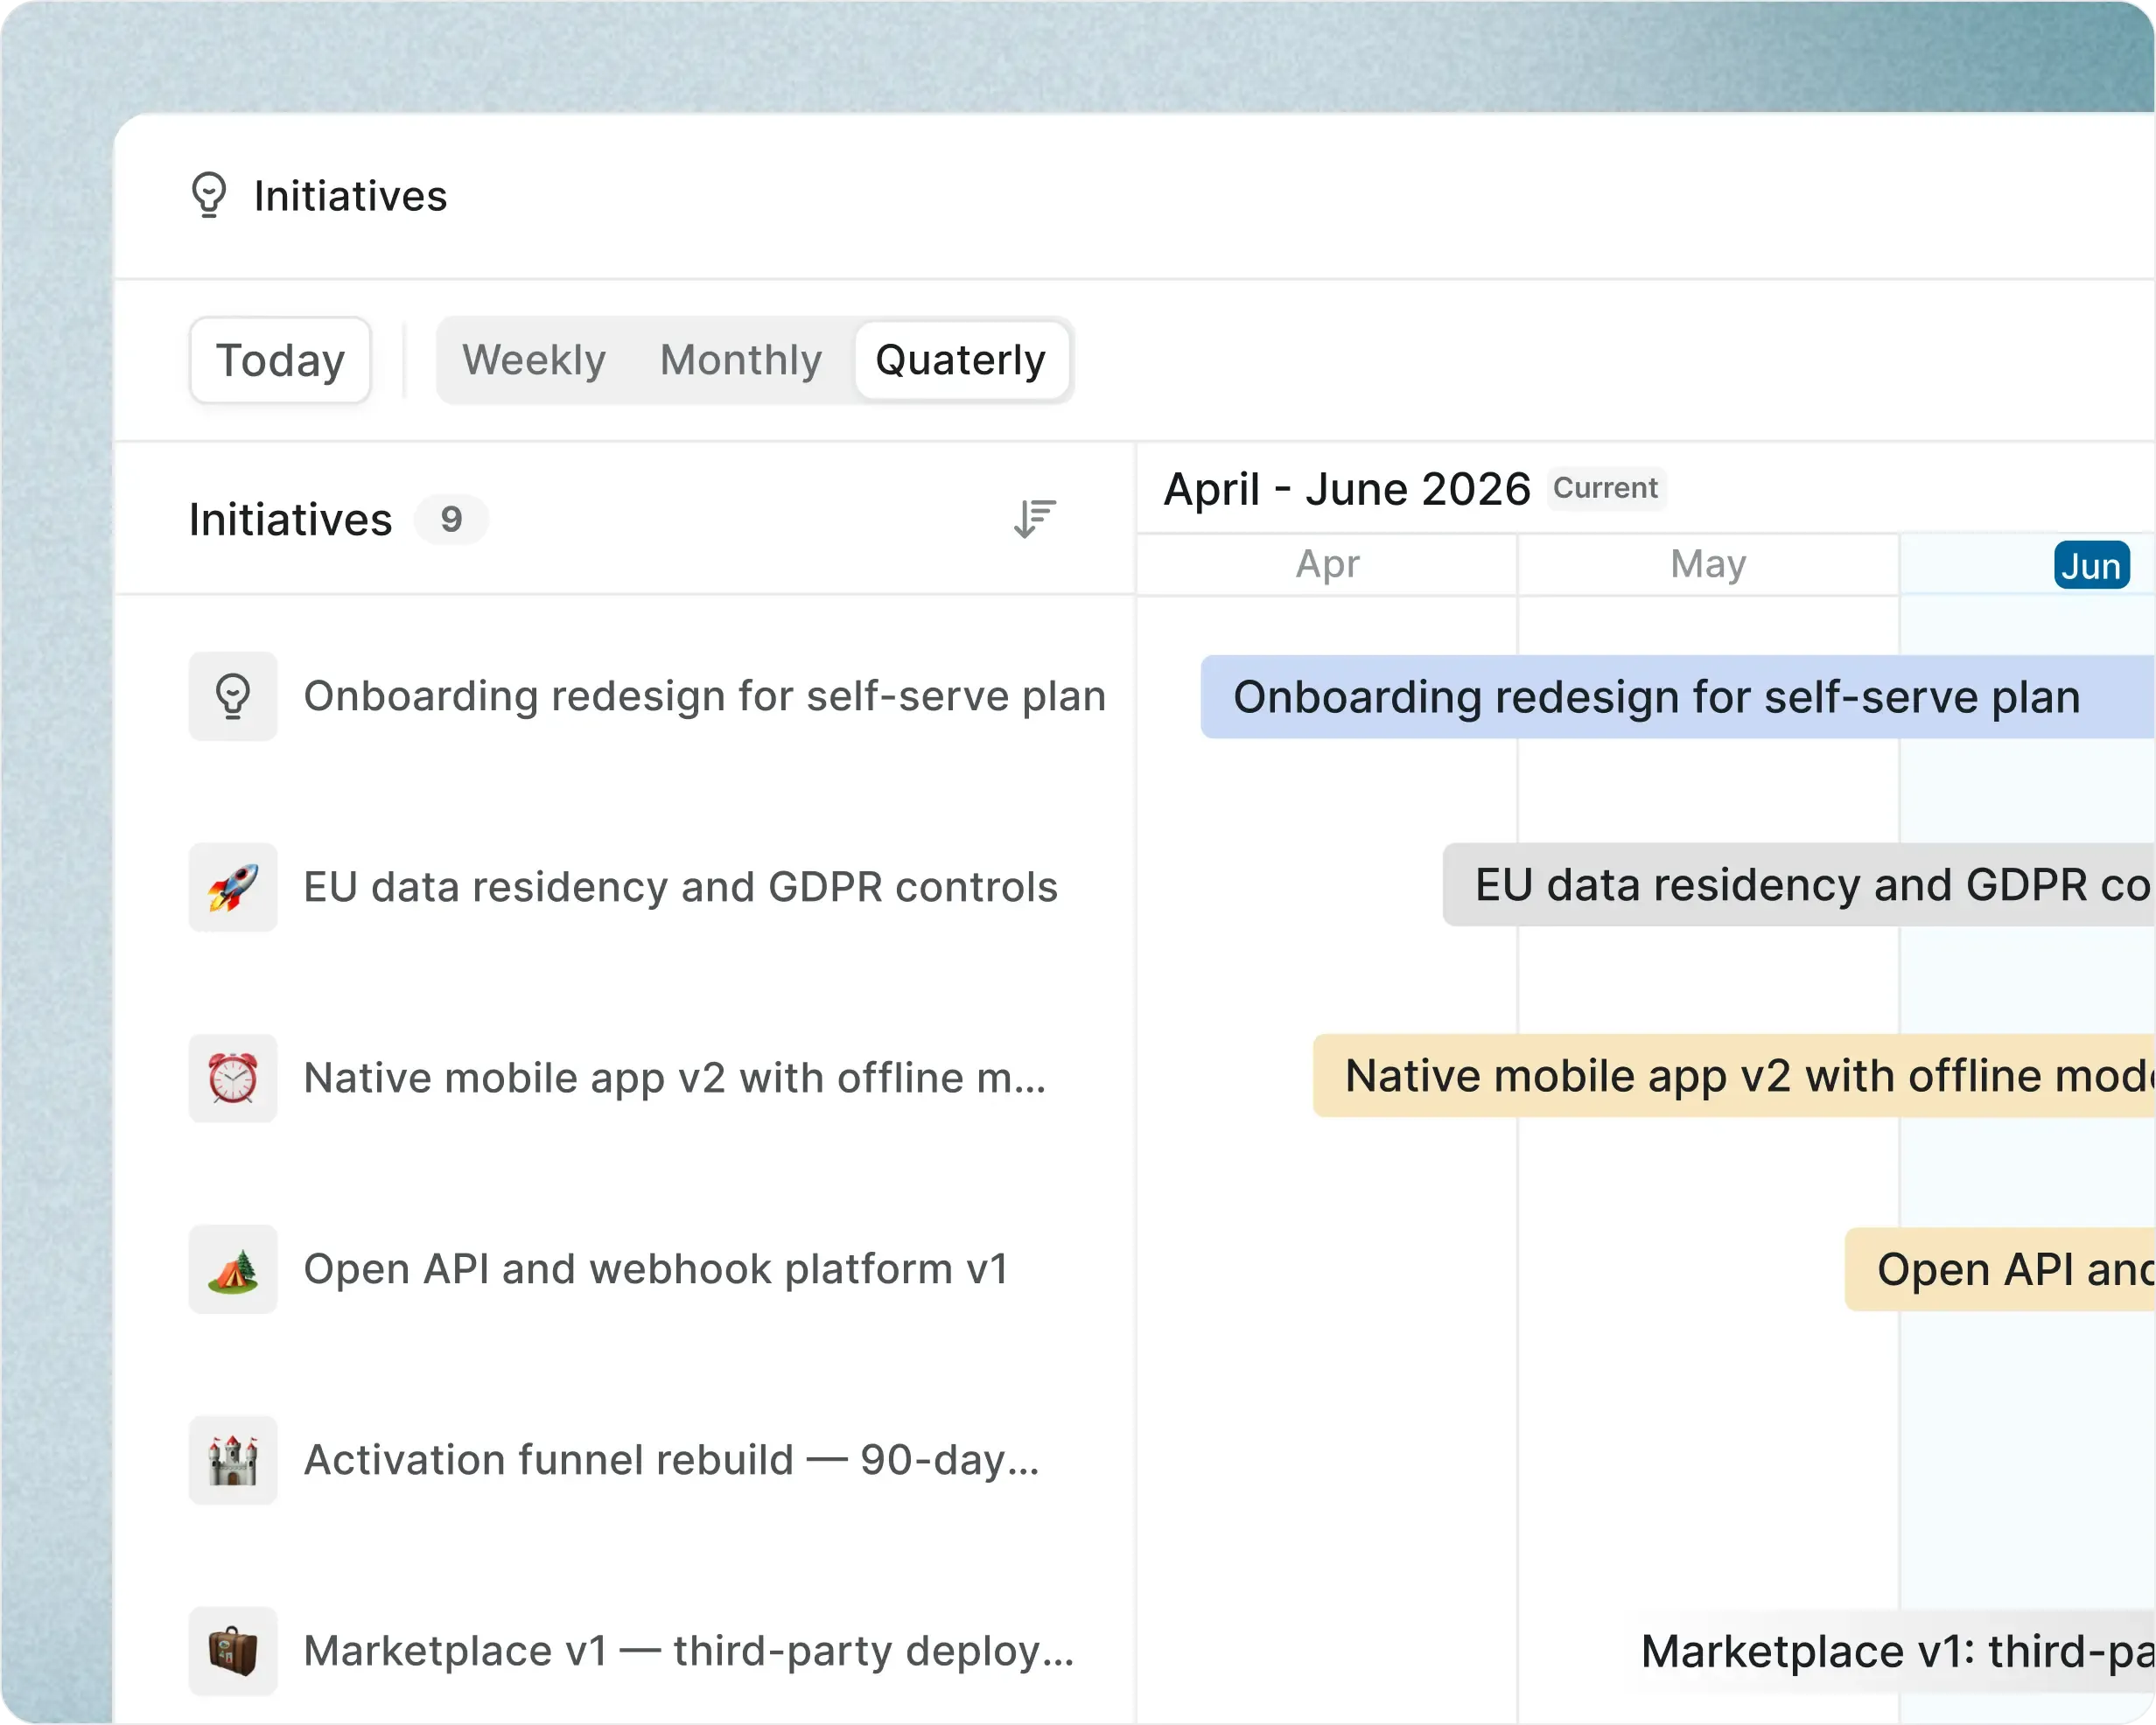Screen dimensions: 2156x1725
Task: Select the gray EU data residency timeline bar
Action: click(x=1799, y=885)
